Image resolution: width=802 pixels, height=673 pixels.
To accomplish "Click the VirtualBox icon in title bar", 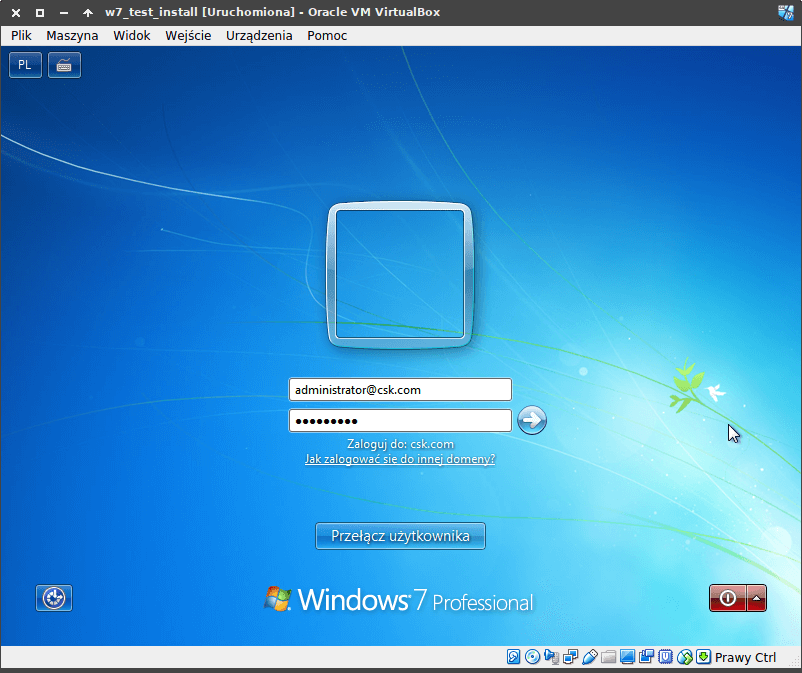I will click(x=786, y=12).
